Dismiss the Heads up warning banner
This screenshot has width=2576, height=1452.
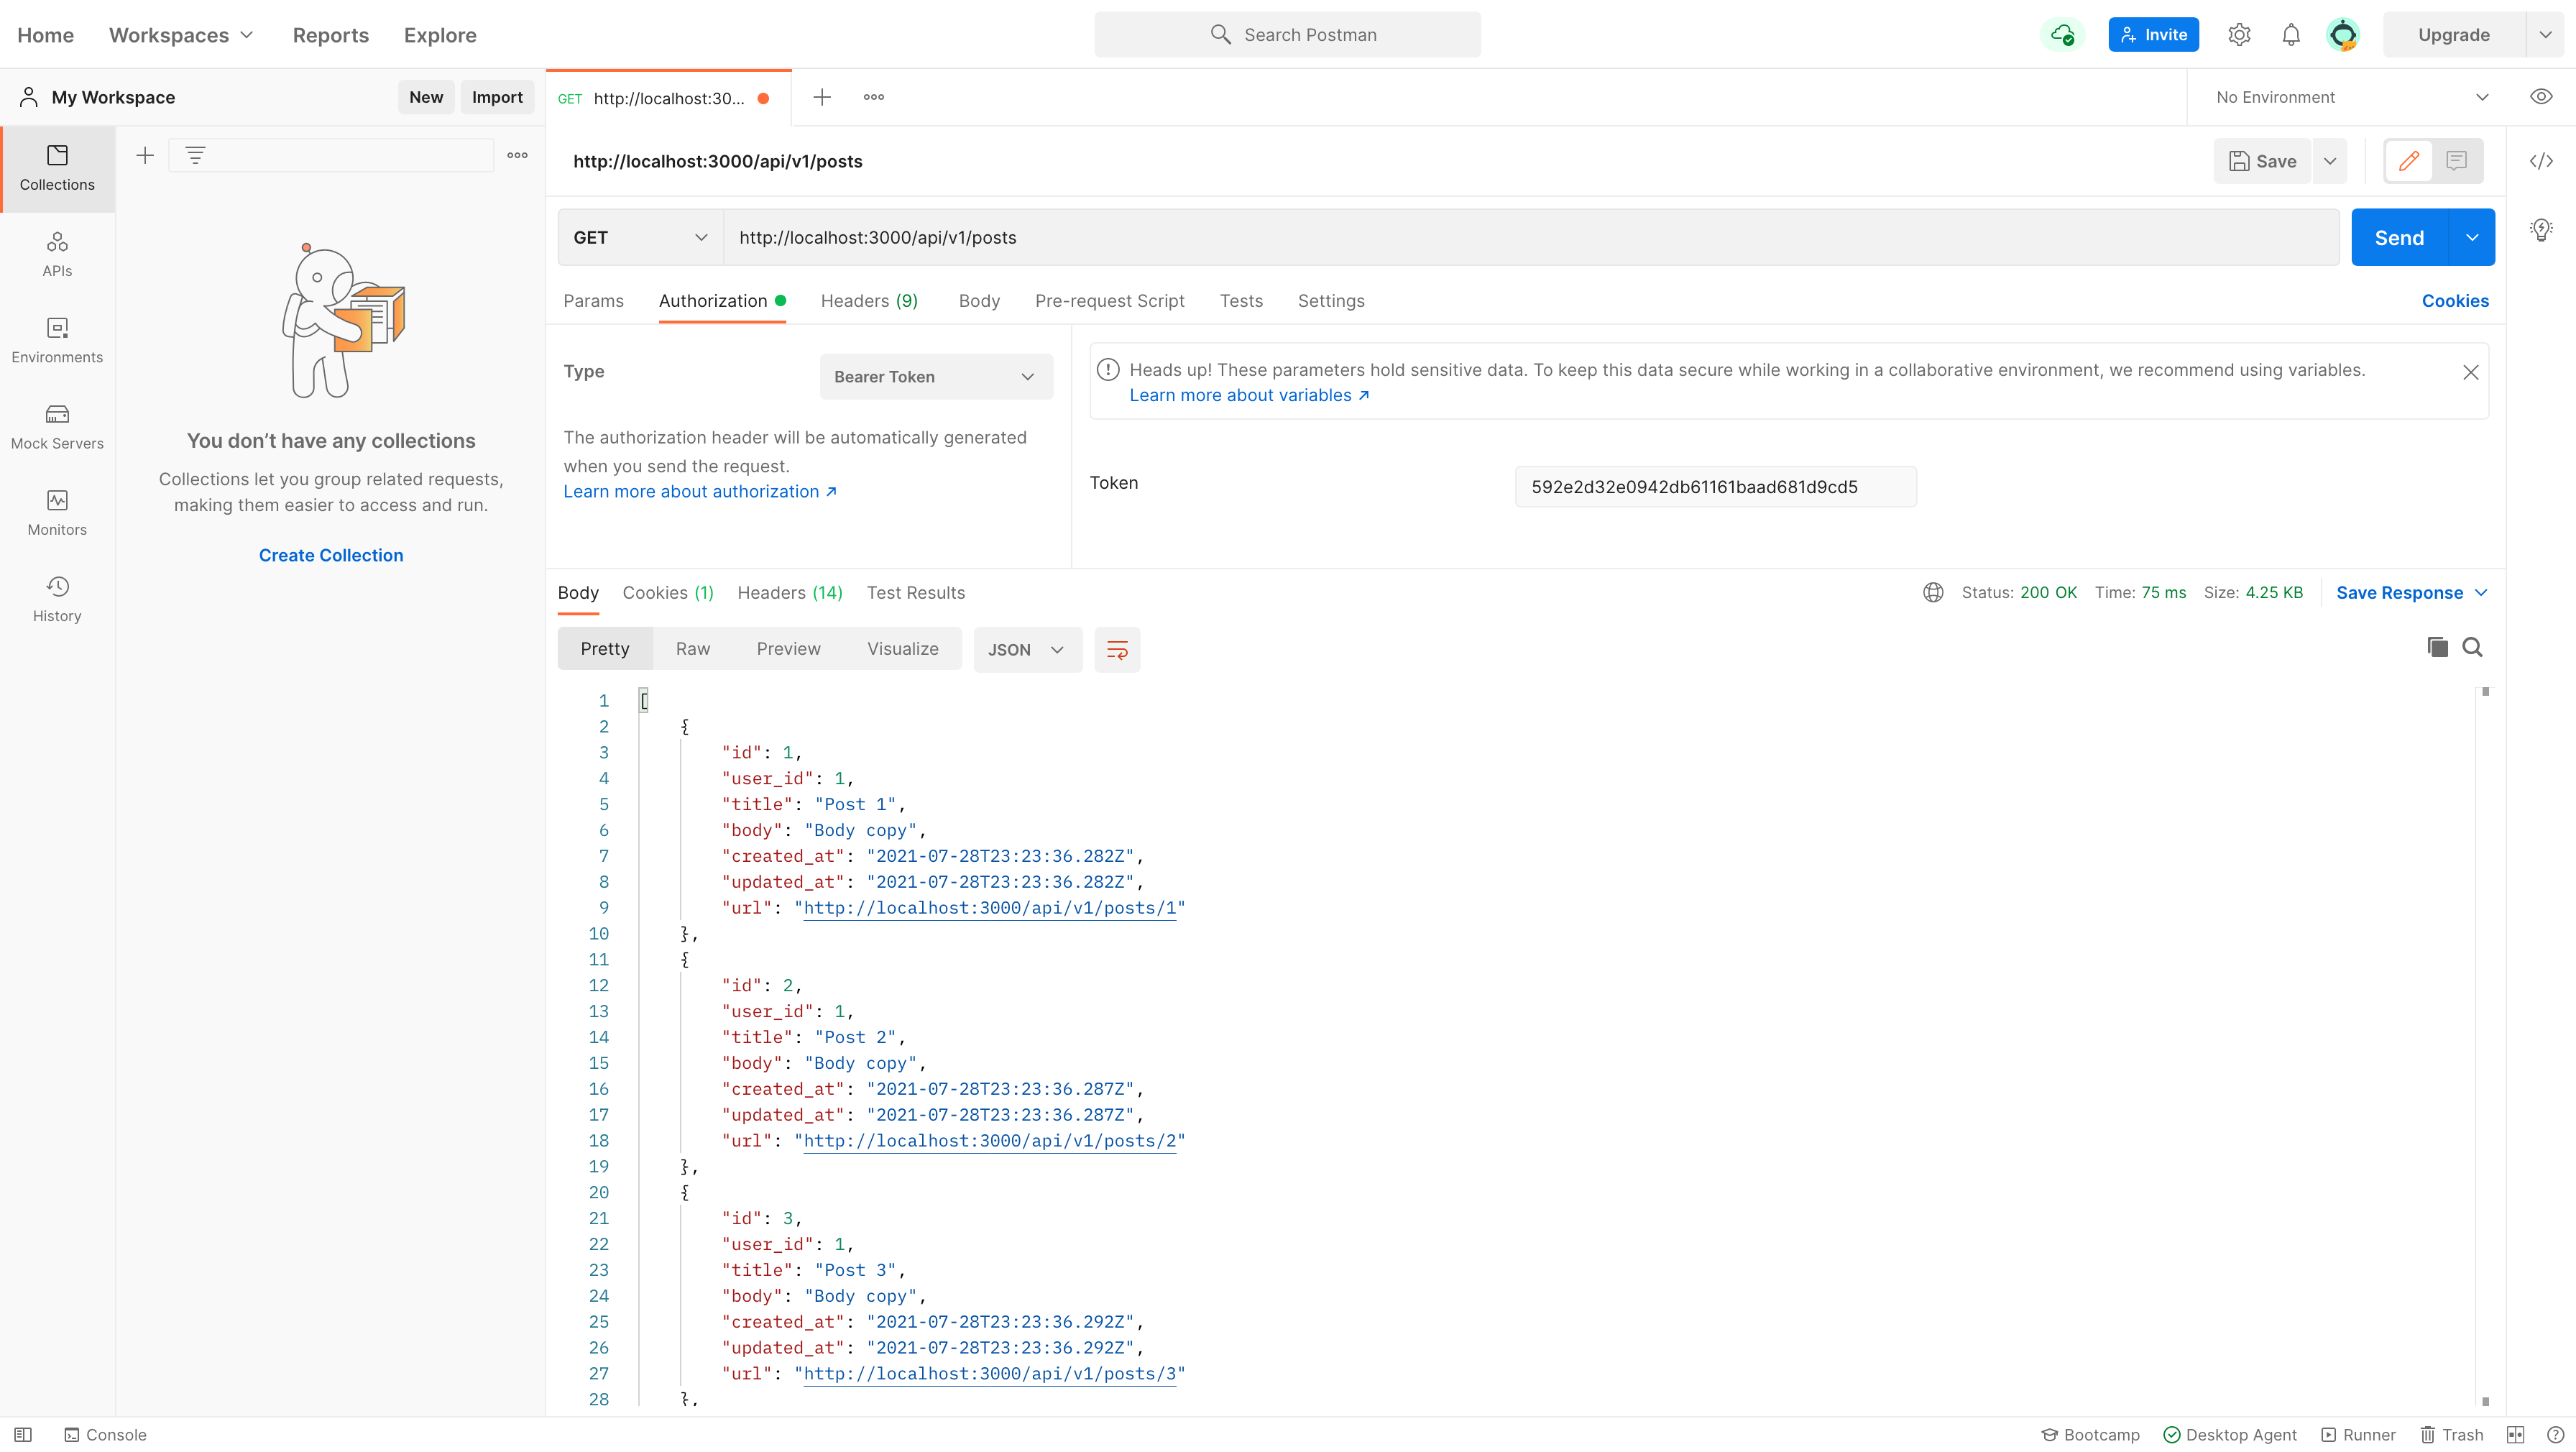(2470, 372)
